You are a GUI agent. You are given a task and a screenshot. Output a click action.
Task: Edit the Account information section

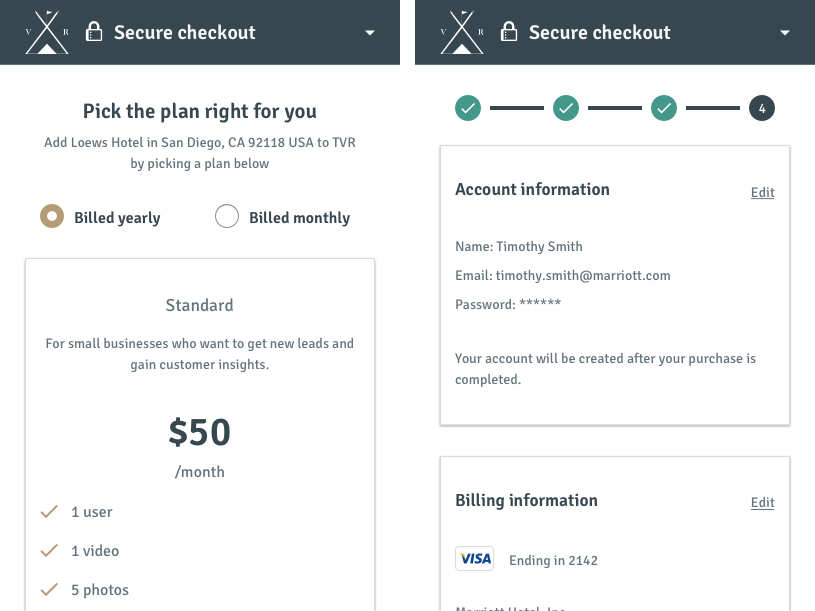point(763,193)
